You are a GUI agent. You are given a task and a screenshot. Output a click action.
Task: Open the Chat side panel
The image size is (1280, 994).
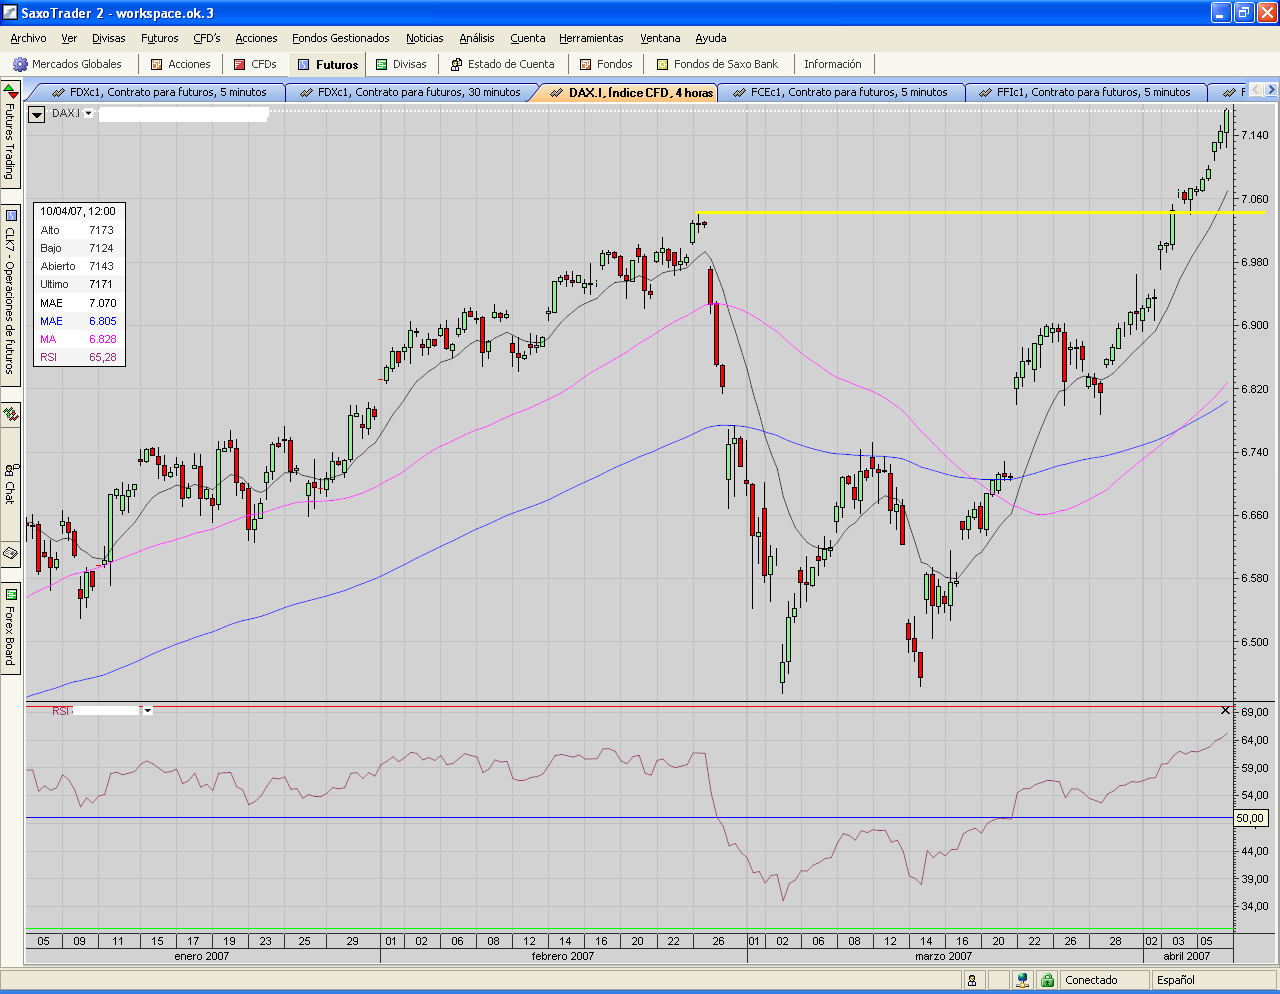click(x=10, y=484)
